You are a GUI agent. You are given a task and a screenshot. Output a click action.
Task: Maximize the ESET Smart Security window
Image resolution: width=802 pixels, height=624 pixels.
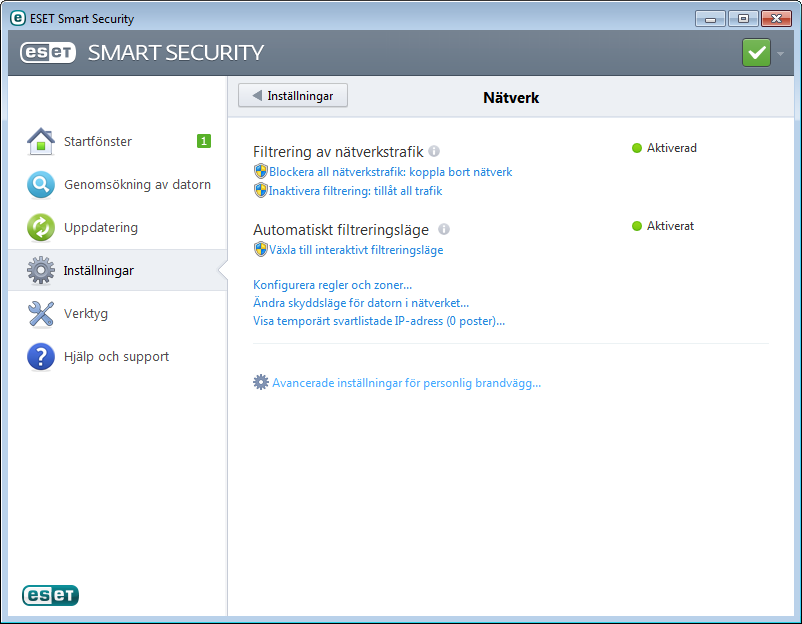pyautogui.click(x=743, y=19)
